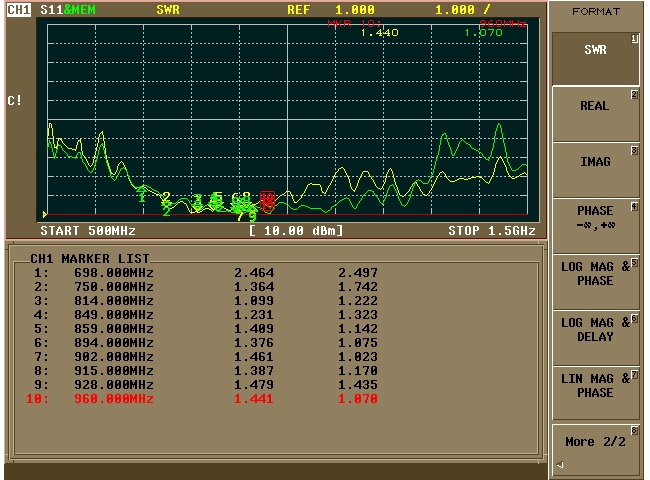Select LOG MAG & DELAY softkey

point(596,339)
